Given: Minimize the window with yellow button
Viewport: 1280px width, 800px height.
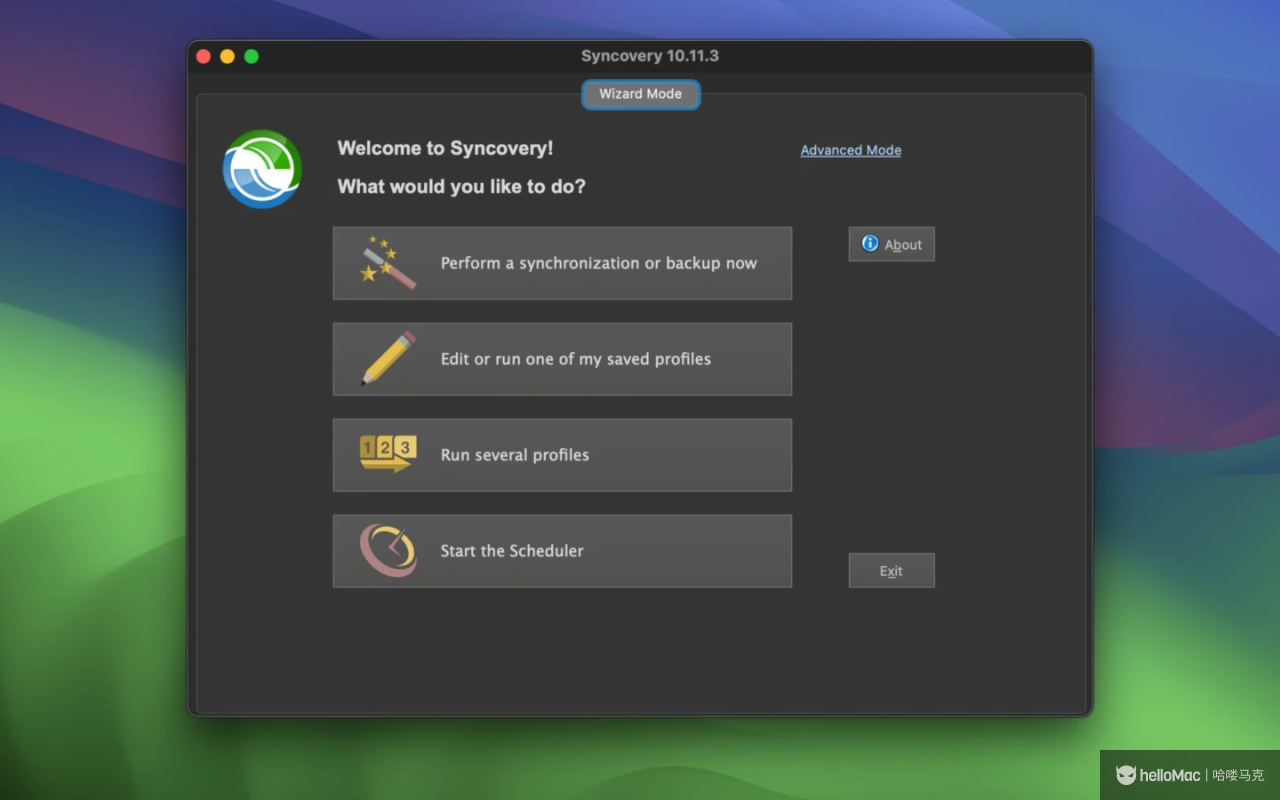Looking at the screenshot, I should [x=227, y=56].
